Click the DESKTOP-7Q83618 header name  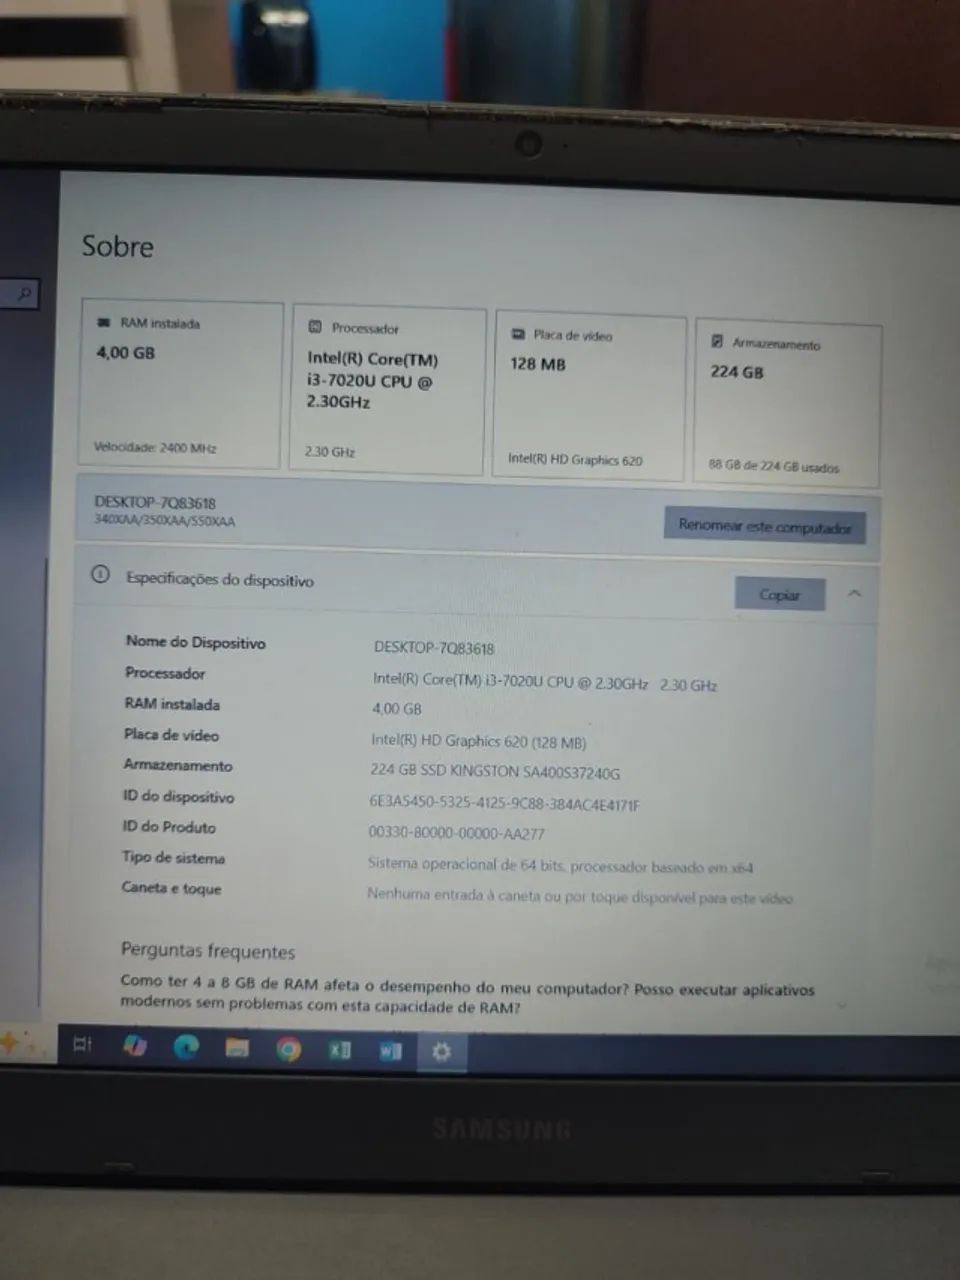click(155, 502)
